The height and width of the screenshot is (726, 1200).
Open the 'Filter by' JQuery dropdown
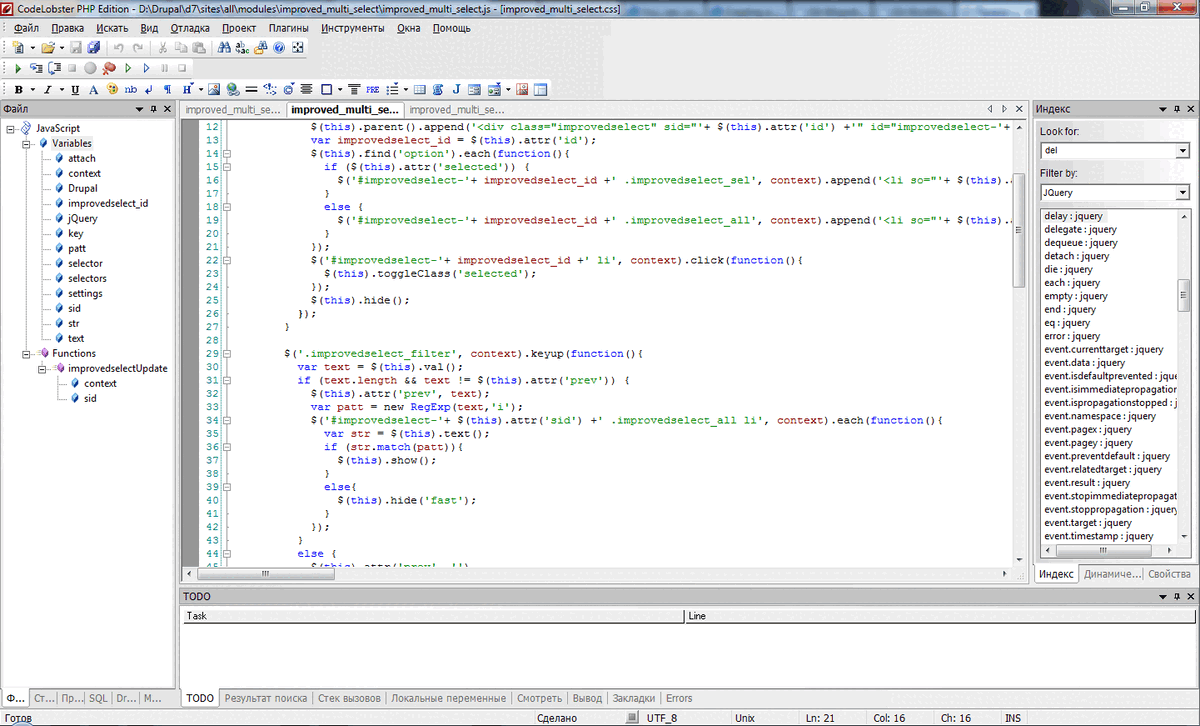(1183, 192)
